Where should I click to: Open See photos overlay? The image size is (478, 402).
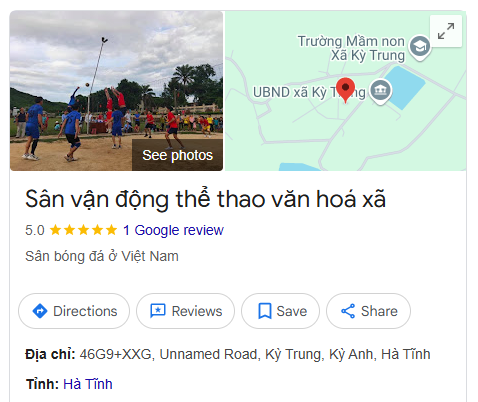coord(177,155)
